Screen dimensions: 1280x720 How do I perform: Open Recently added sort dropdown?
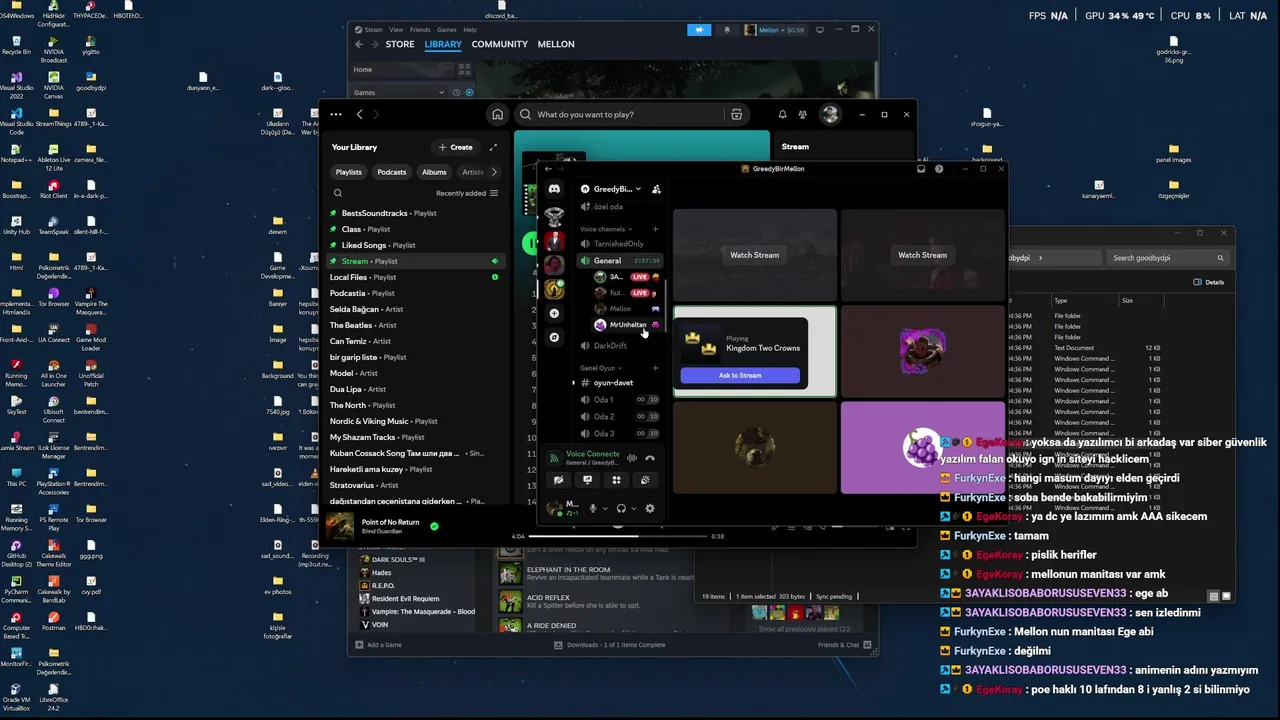[467, 193]
